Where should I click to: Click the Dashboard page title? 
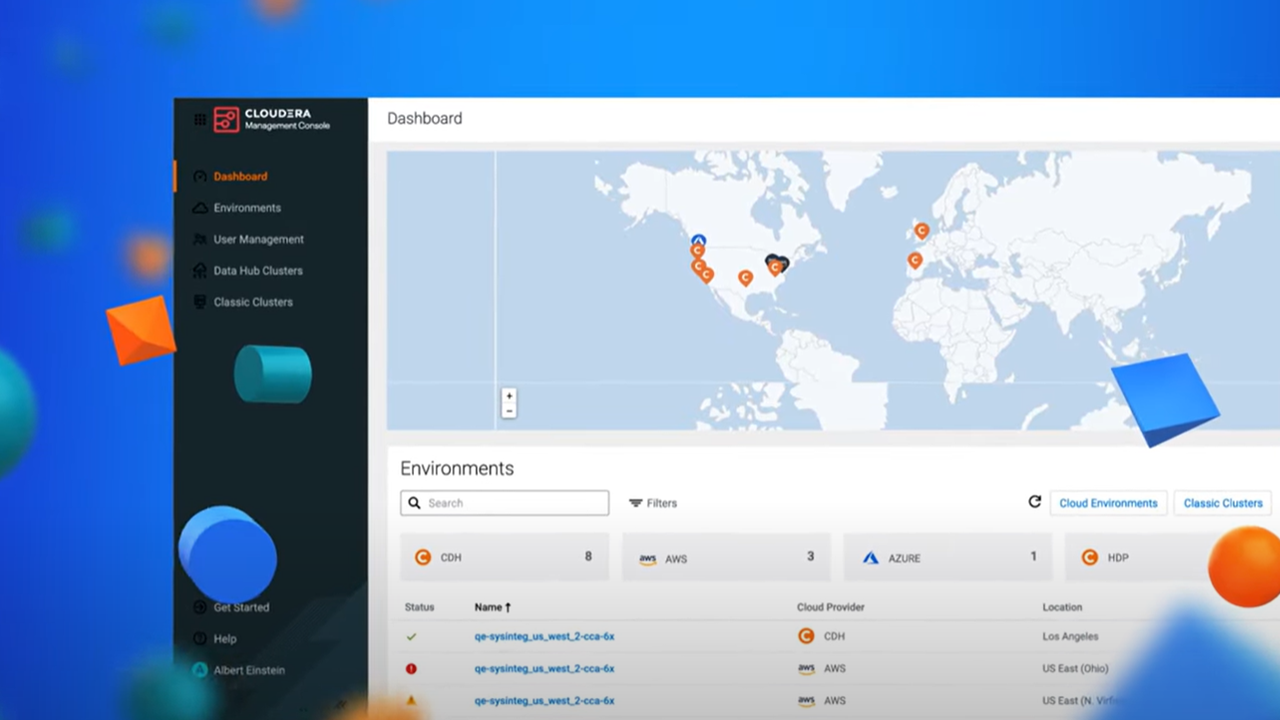click(x=425, y=118)
